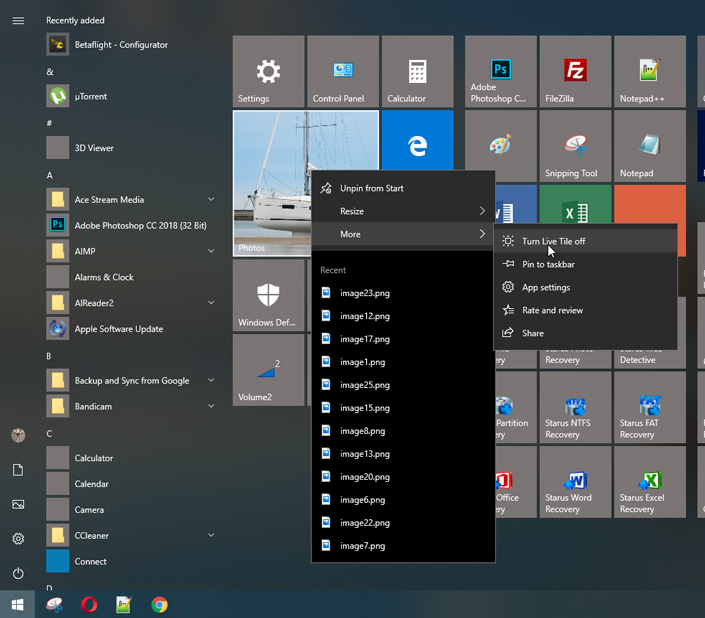Open Betaflight - Configurator from the list
705x618 pixels.
click(x=131, y=44)
